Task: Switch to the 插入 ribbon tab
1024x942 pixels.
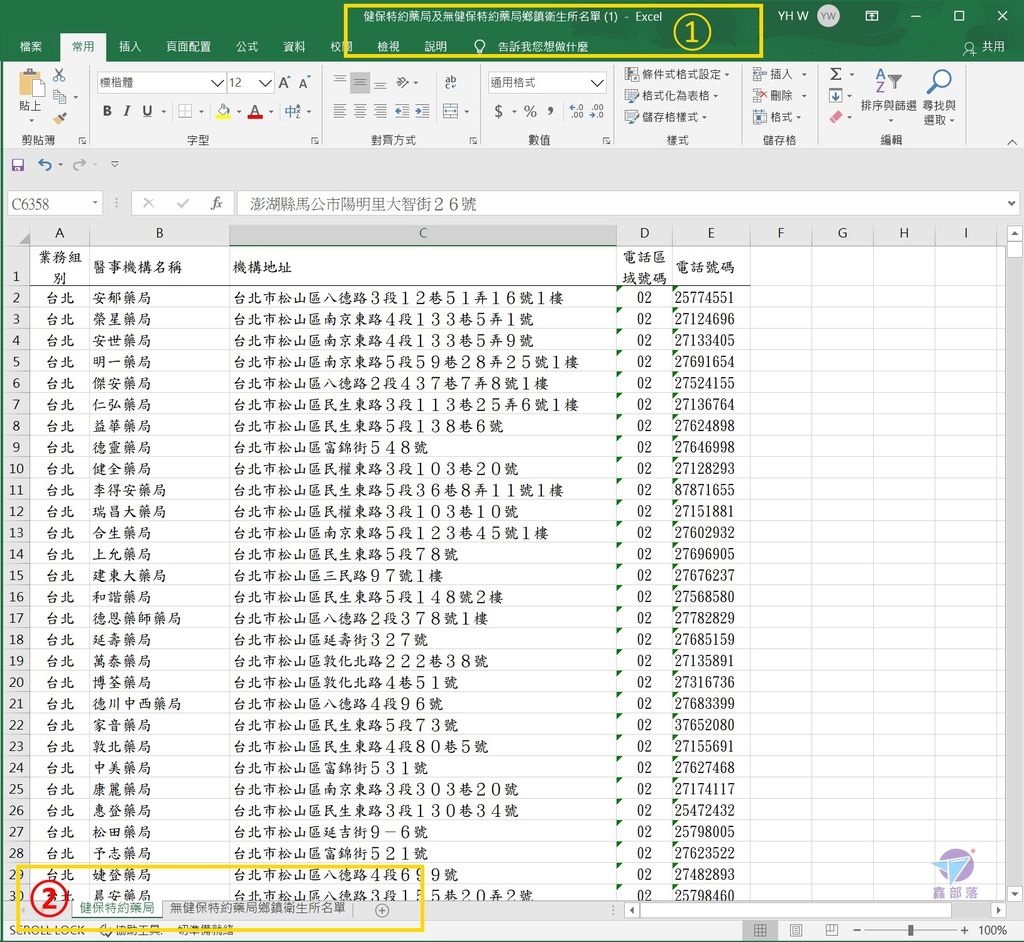Action: tap(130, 46)
